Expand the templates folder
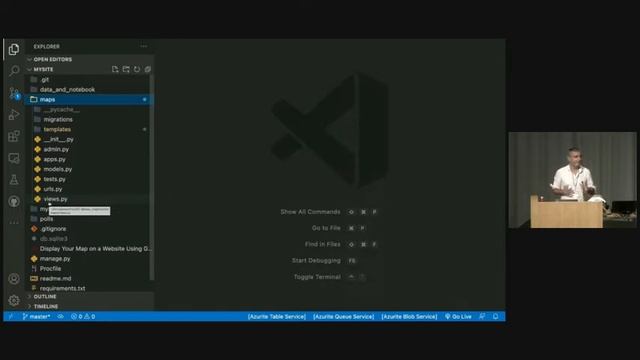The image size is (640, 360). [88, 129]
